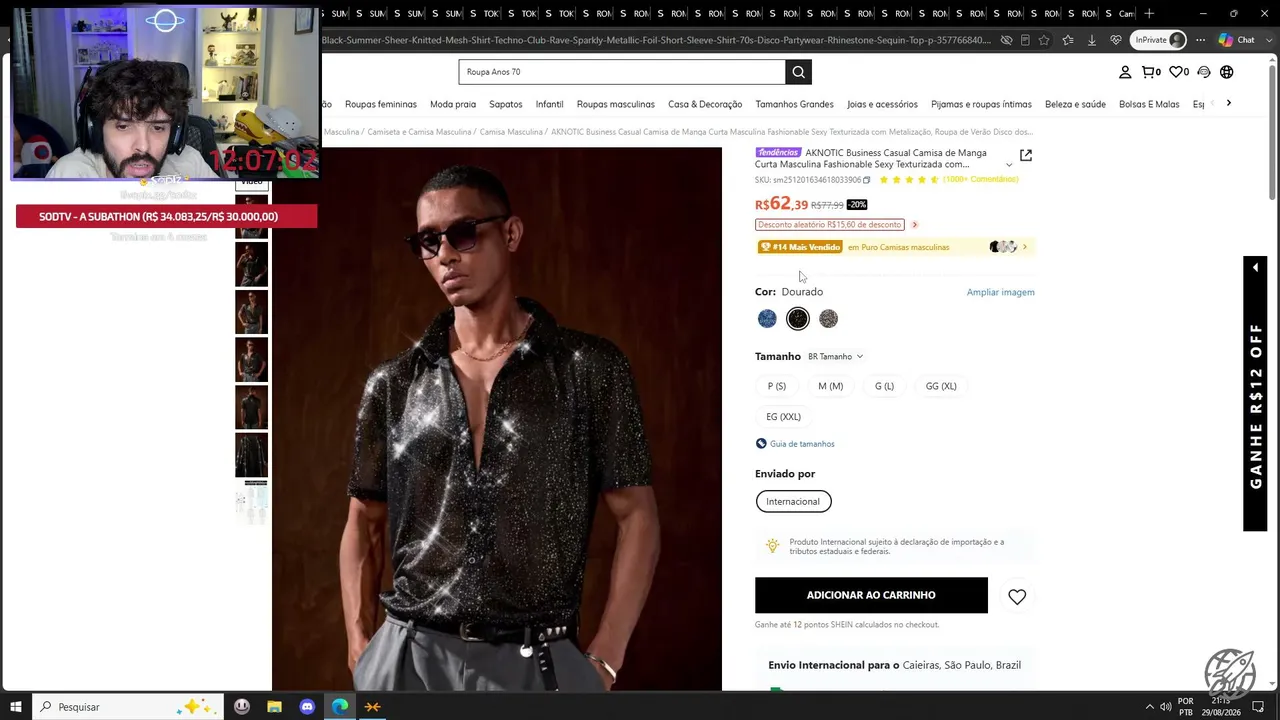Open the Casa & Decoração category
Screen dimensions: 1280x720
click(705, 104)
